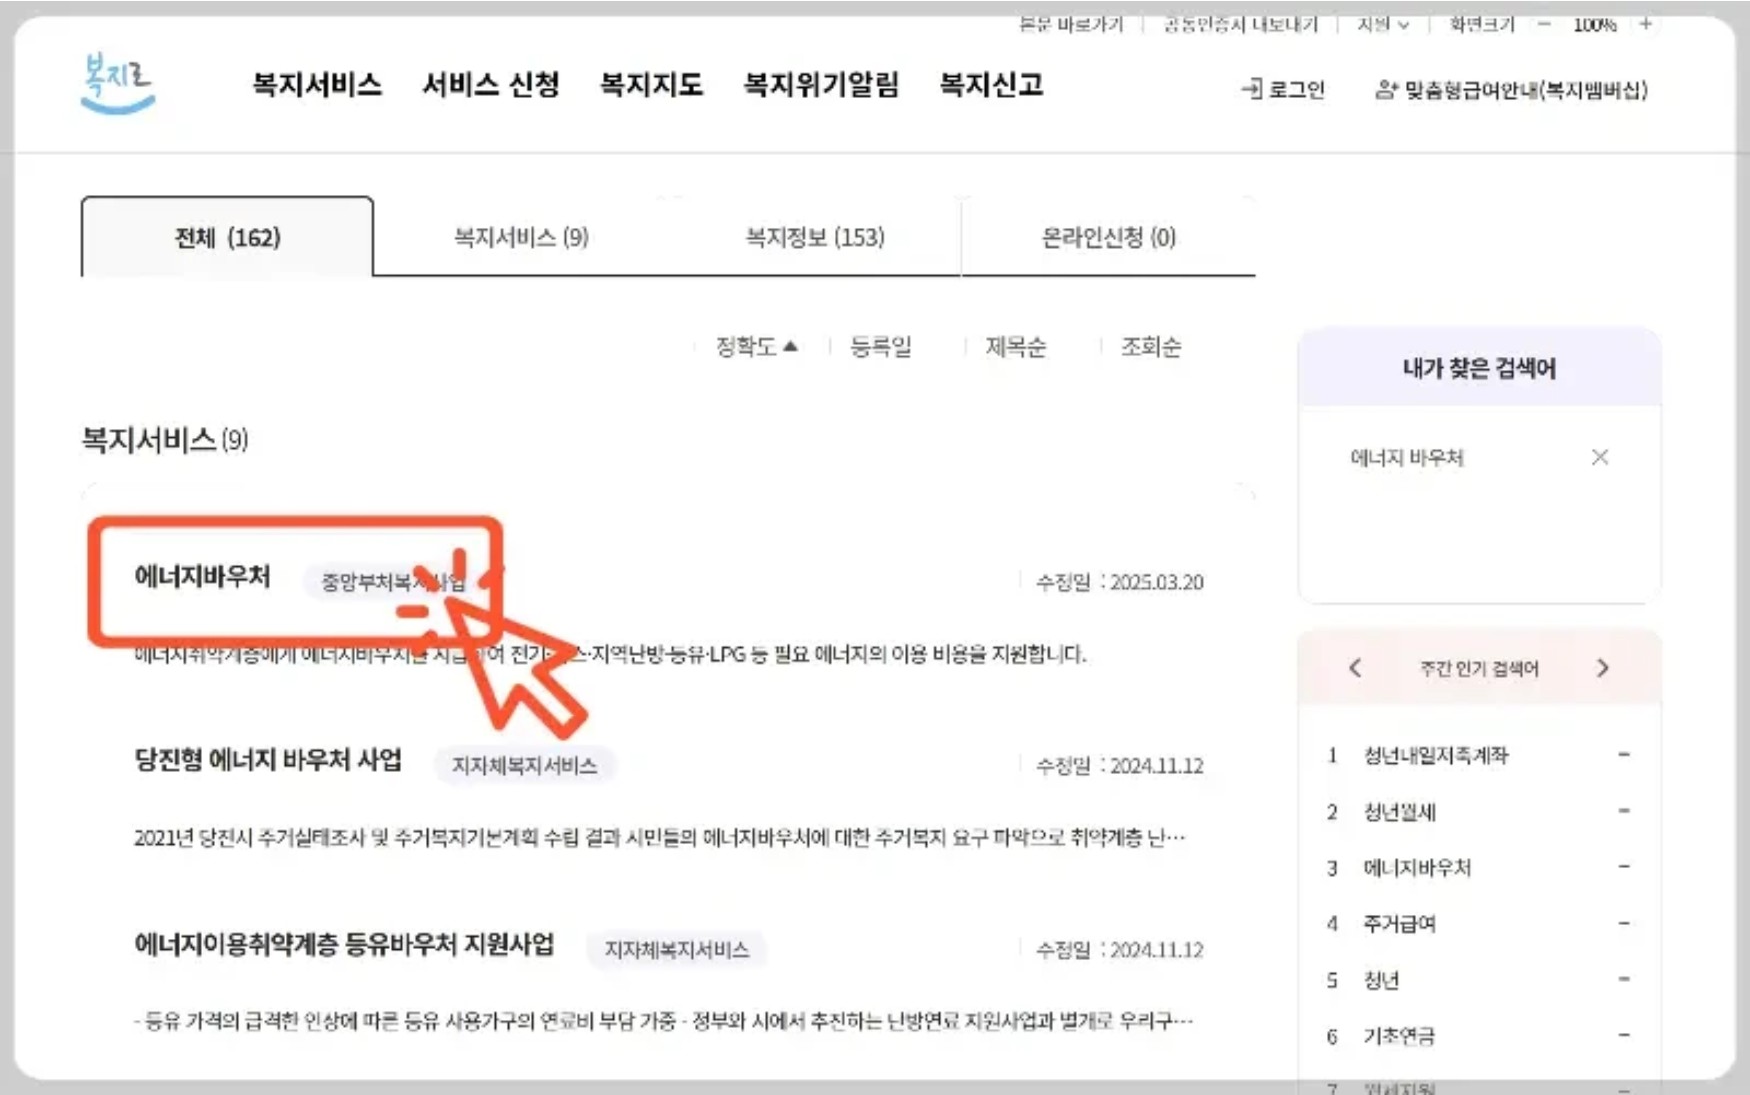Select popular search term 청년내일저축계좌

pos(1436,755)
